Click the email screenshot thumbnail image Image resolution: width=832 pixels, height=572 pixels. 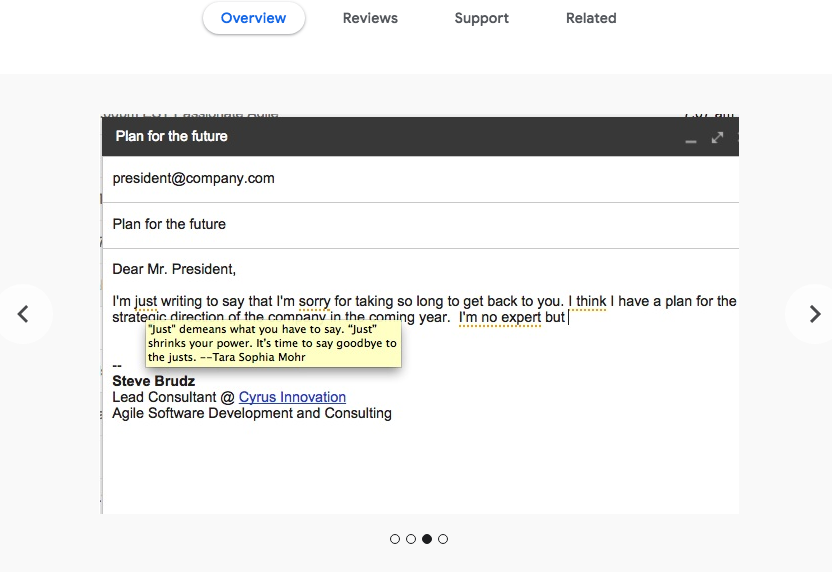[420, 313]
